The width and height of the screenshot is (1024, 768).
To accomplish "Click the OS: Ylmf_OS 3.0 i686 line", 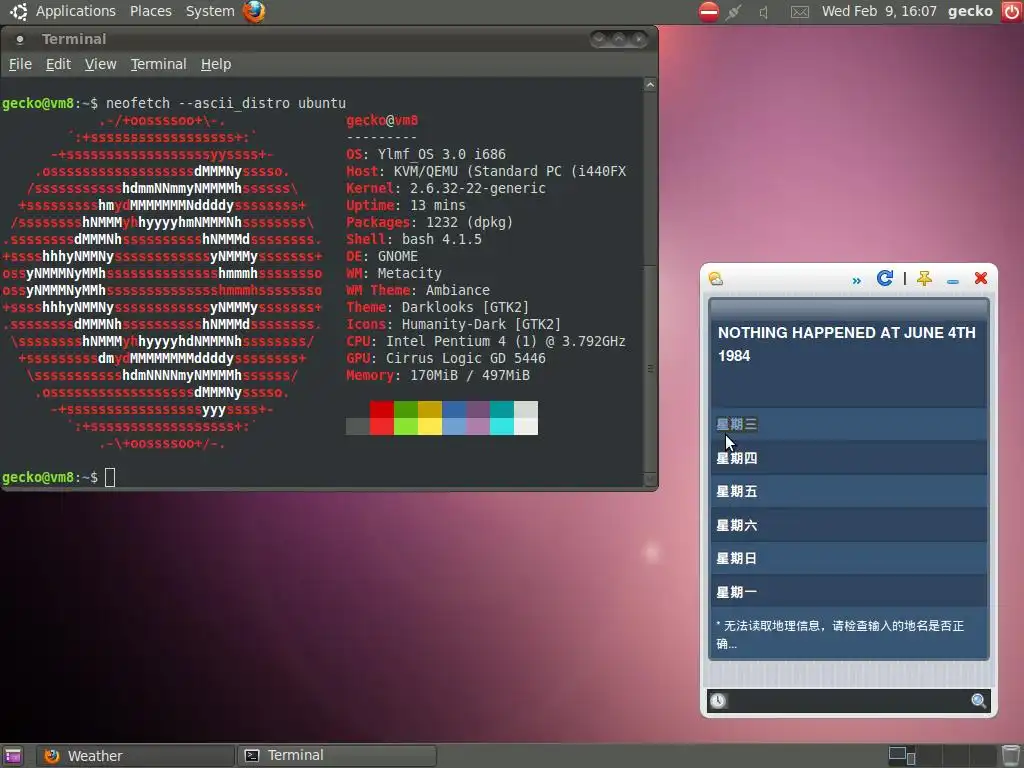I will 426,154.
